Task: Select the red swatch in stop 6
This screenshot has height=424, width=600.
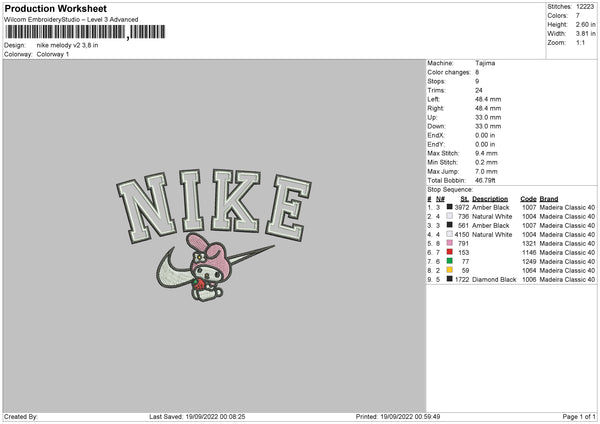Action: pyautogui.click(x=450, y=252)
